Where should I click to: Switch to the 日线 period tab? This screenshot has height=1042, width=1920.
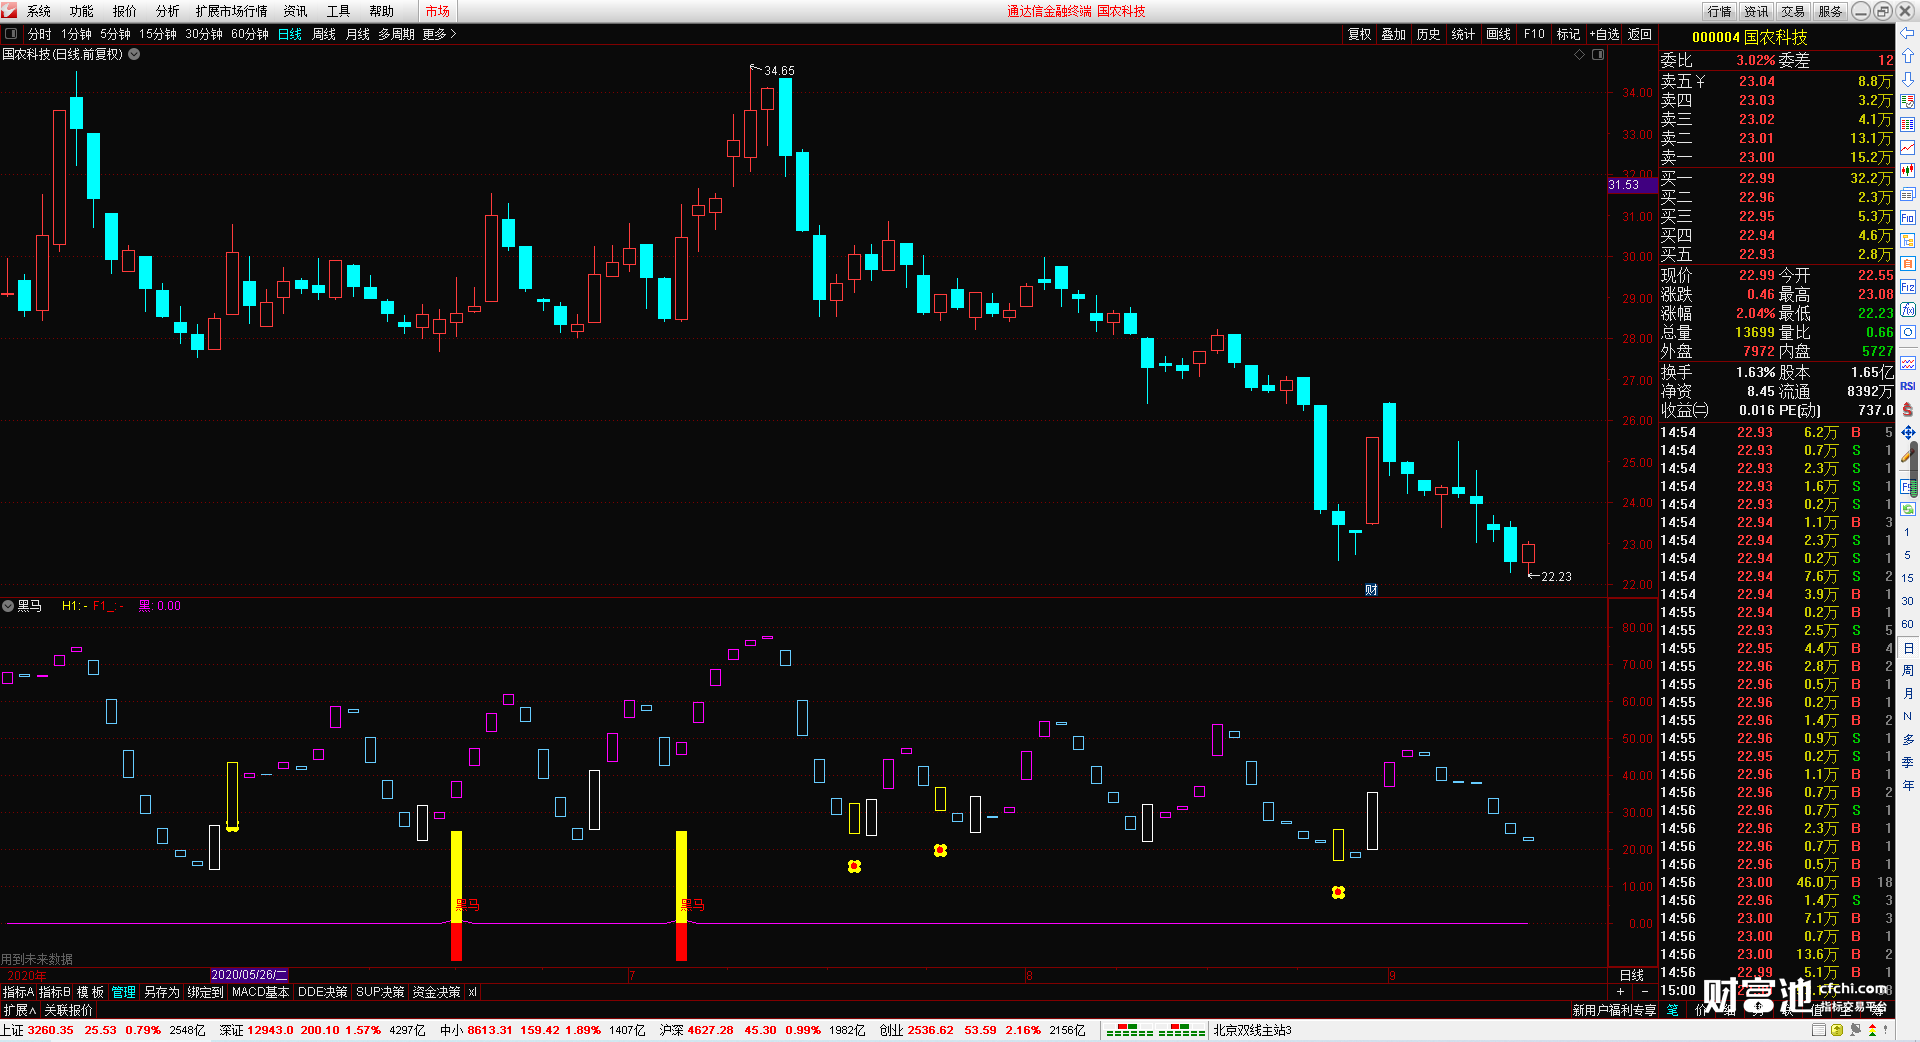coord(290,34)
